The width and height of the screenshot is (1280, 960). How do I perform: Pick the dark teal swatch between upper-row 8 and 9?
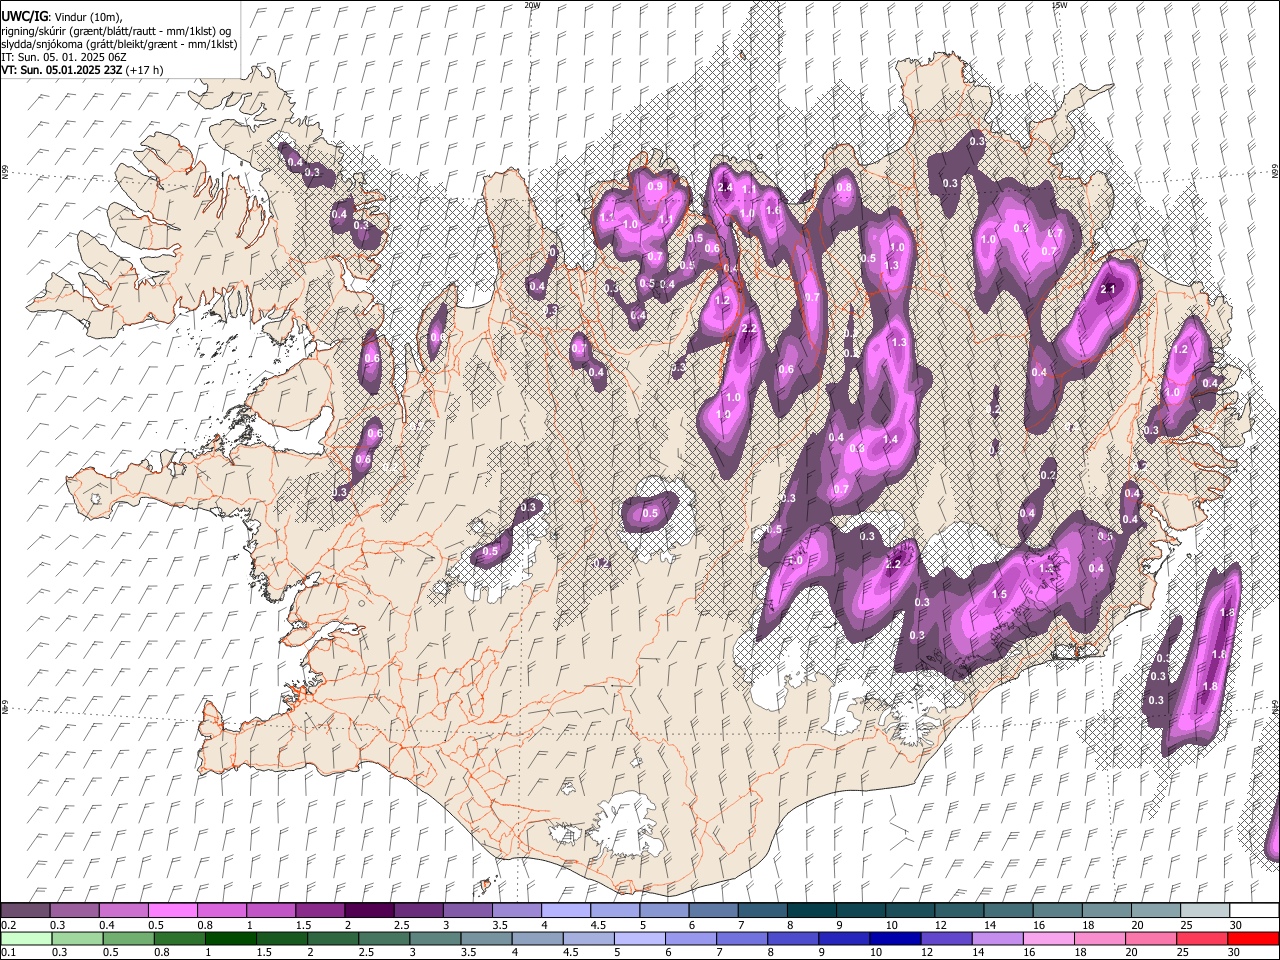coord(811,911)
